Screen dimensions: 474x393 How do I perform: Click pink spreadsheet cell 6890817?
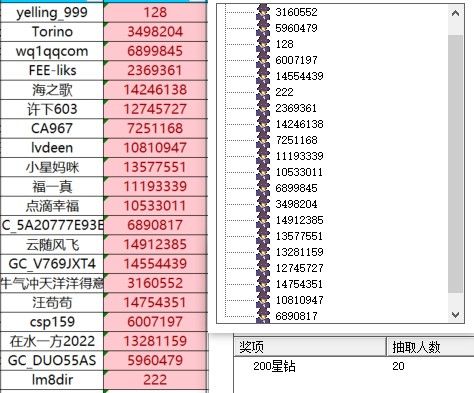[155, 225]
